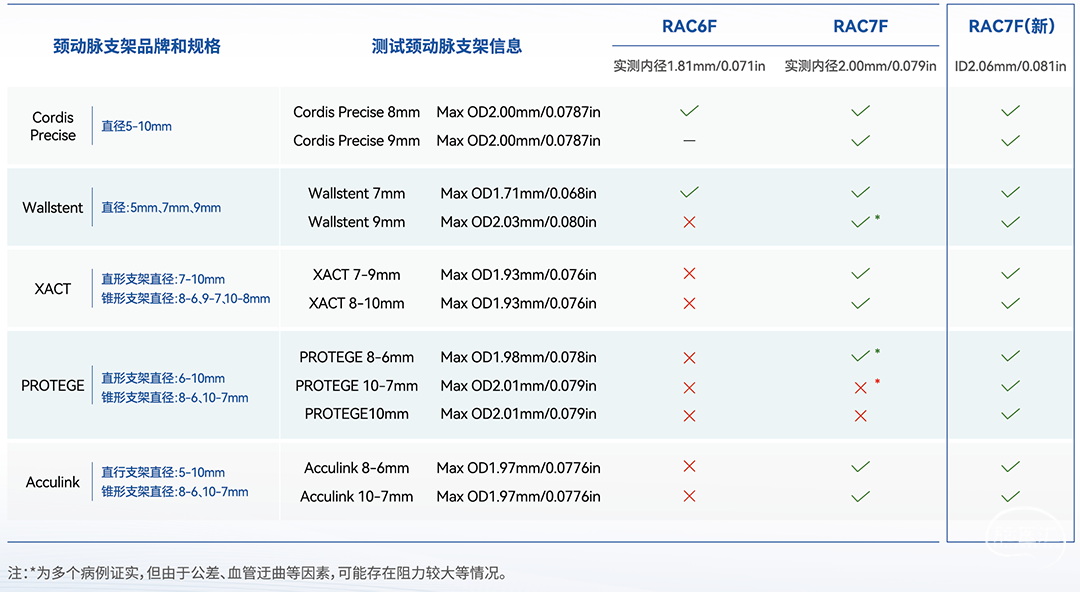Click the 直行支架直径:5-10mm specification text
This screenshot has width=1080, height=592.
163,472
